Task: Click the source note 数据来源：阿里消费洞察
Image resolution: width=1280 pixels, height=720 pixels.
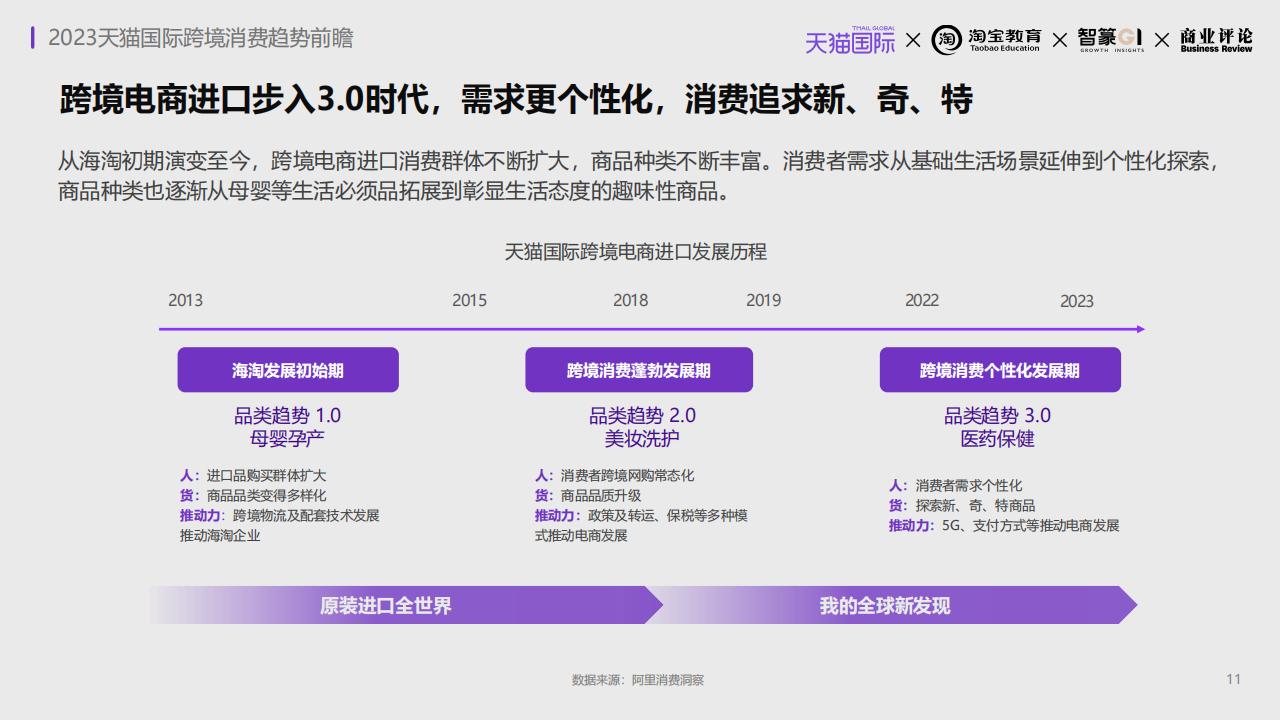Action: point(638,680)
